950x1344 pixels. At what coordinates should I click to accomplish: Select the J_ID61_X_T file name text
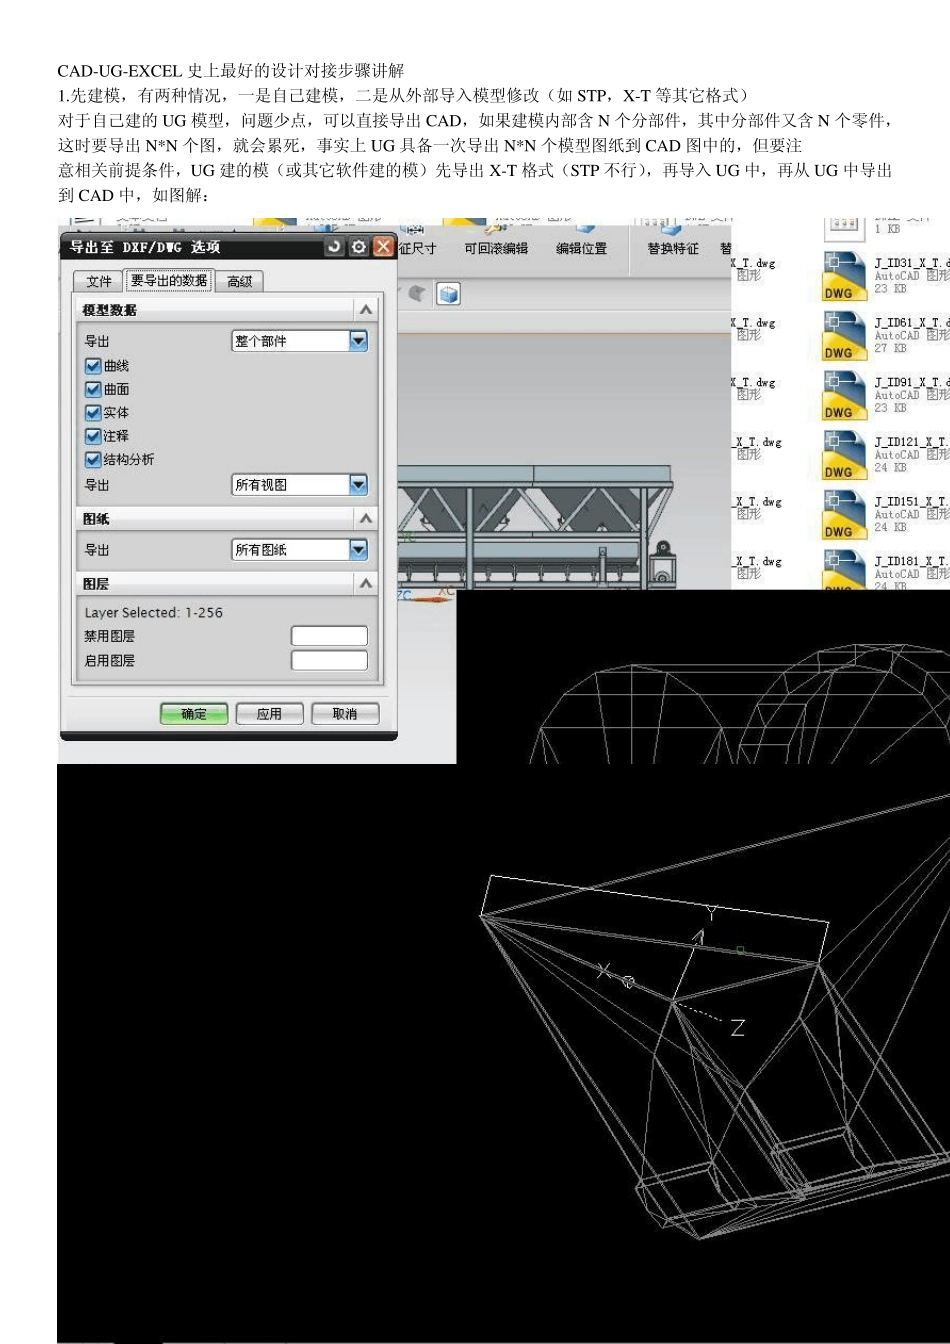click(x=912, y=323)
